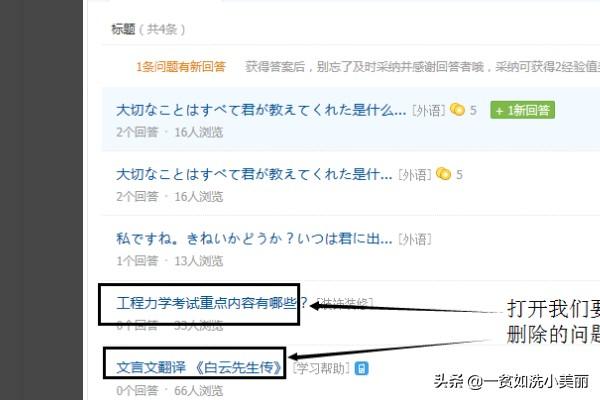
Task: Open the 工程力学考试重点内容有哪些 question
Action: click(212, 303)
